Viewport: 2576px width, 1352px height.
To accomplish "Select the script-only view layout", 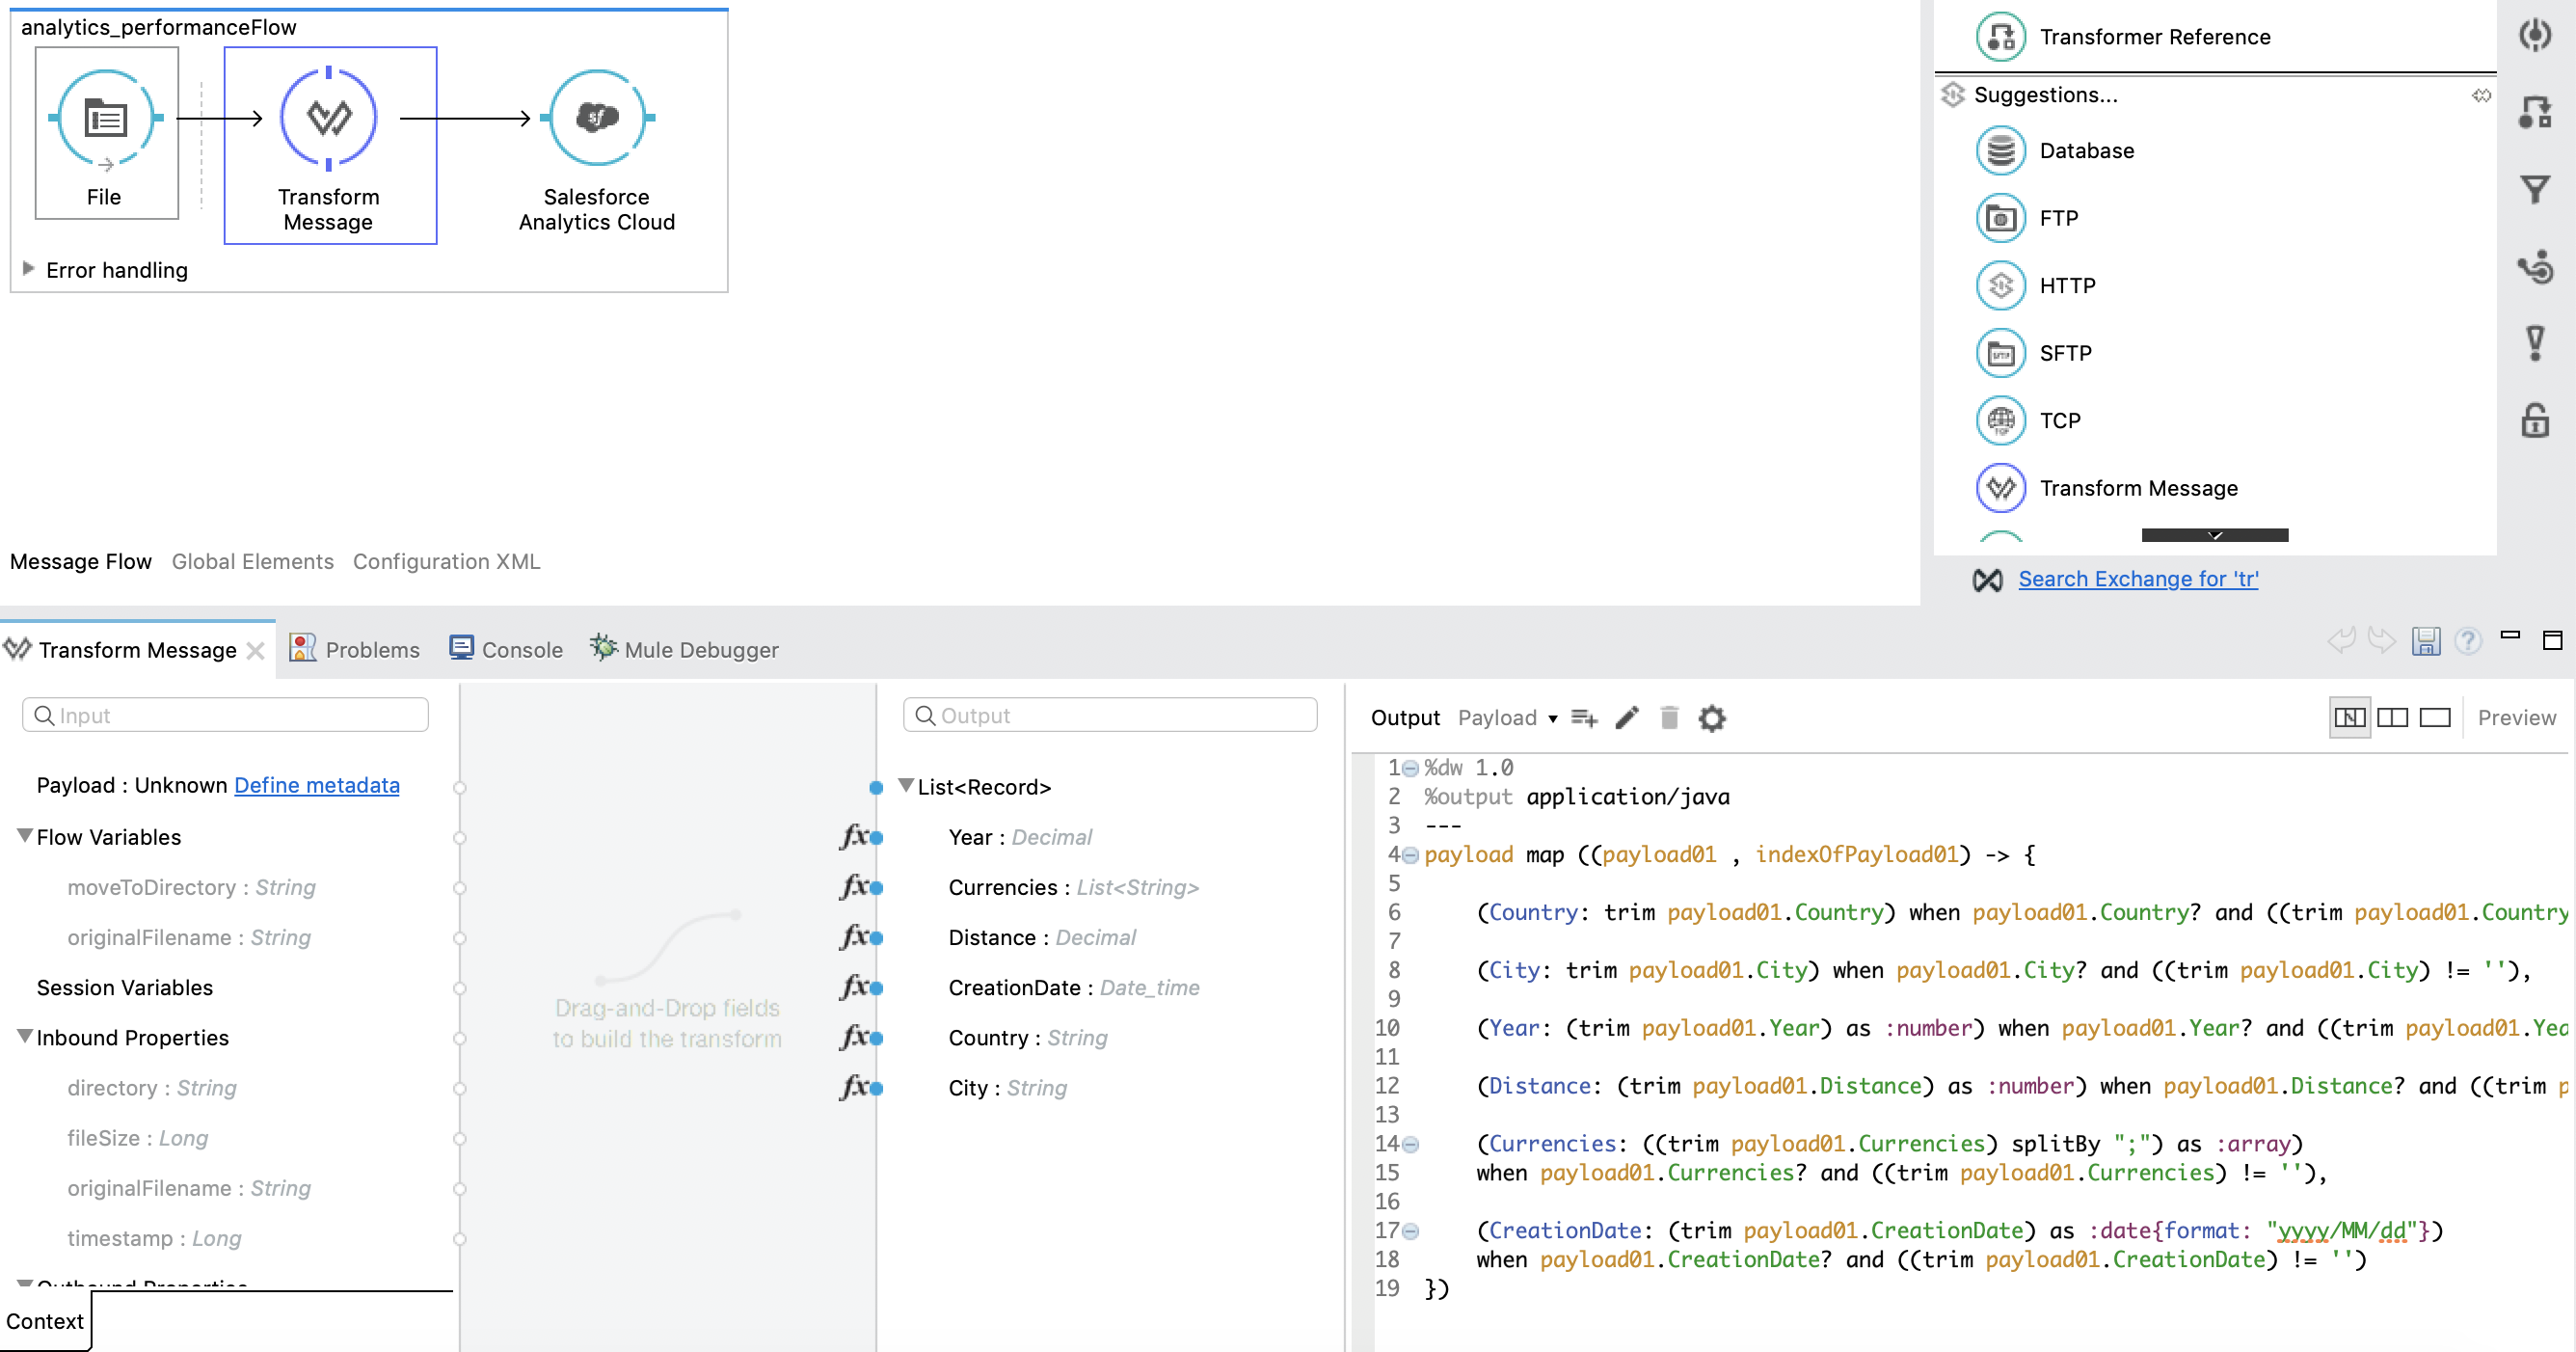I will pos(2435,717).
